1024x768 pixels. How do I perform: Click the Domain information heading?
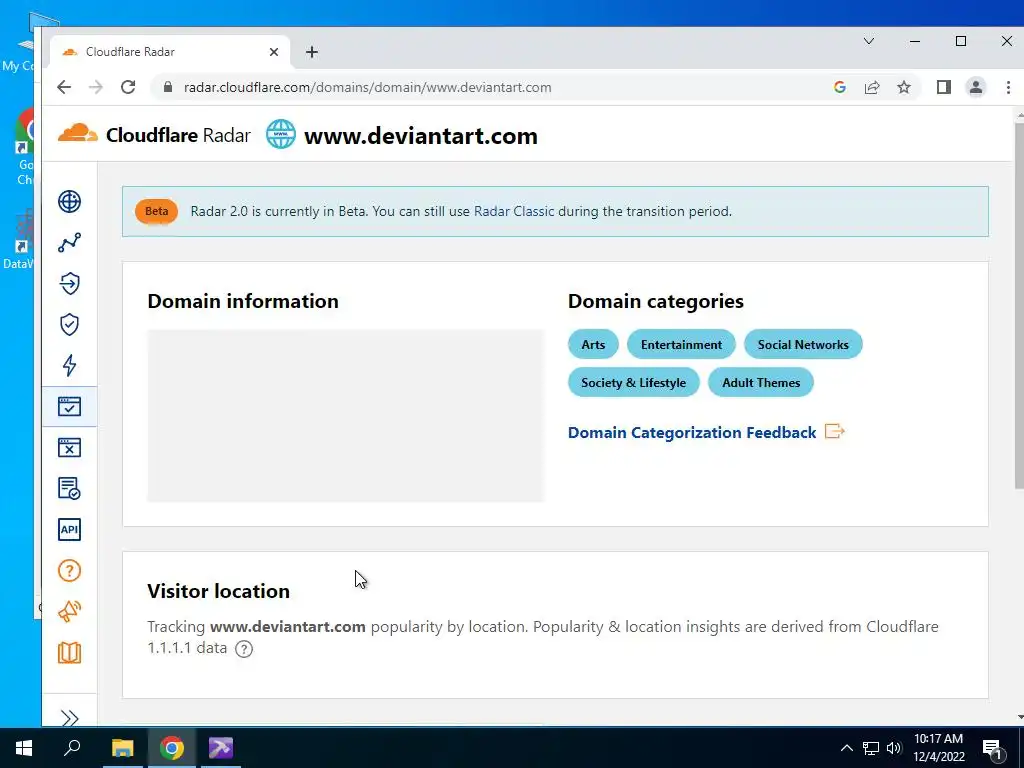(x=243, y=301)
